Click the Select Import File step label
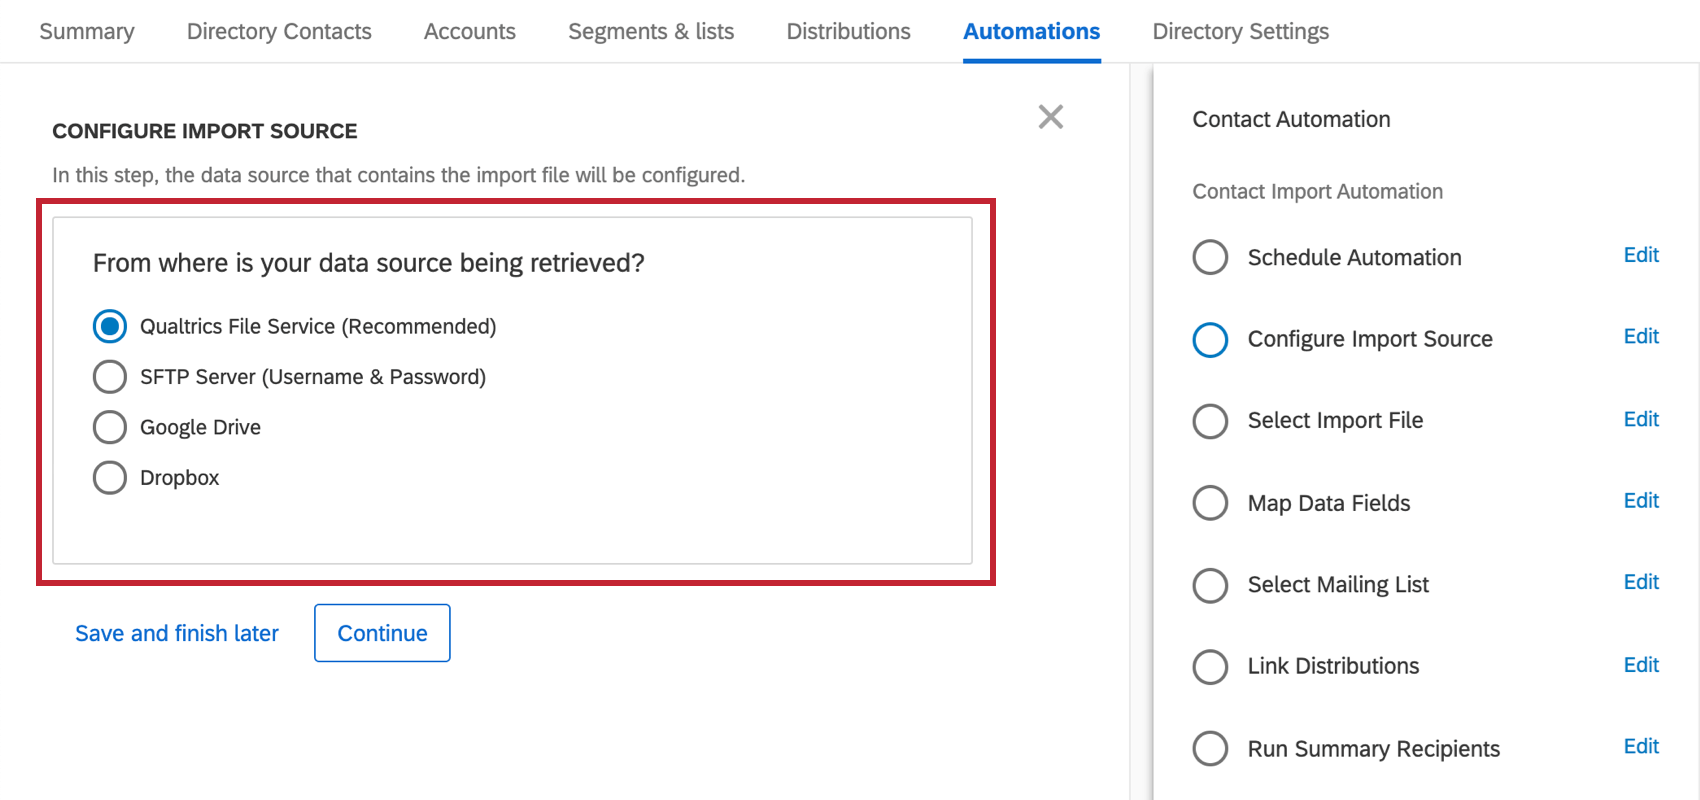 (1335, 421)
